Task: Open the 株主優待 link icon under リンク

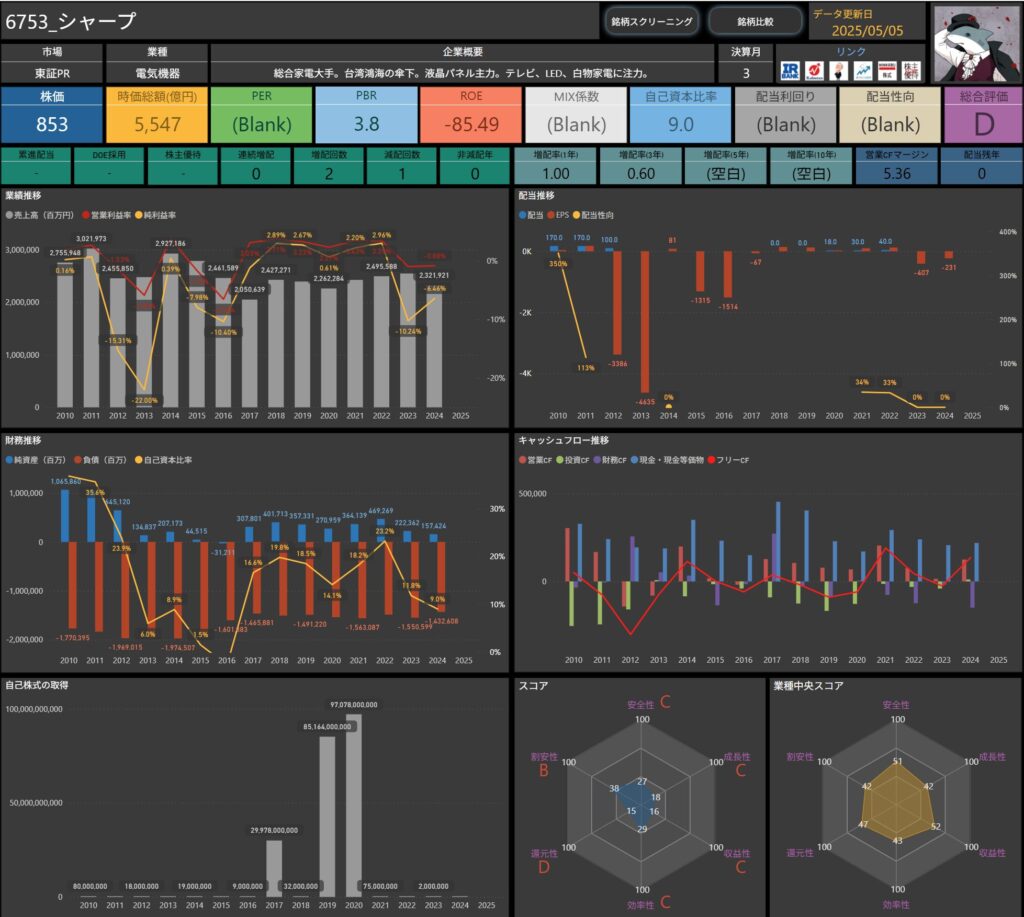Action: (x=911, y=71)
